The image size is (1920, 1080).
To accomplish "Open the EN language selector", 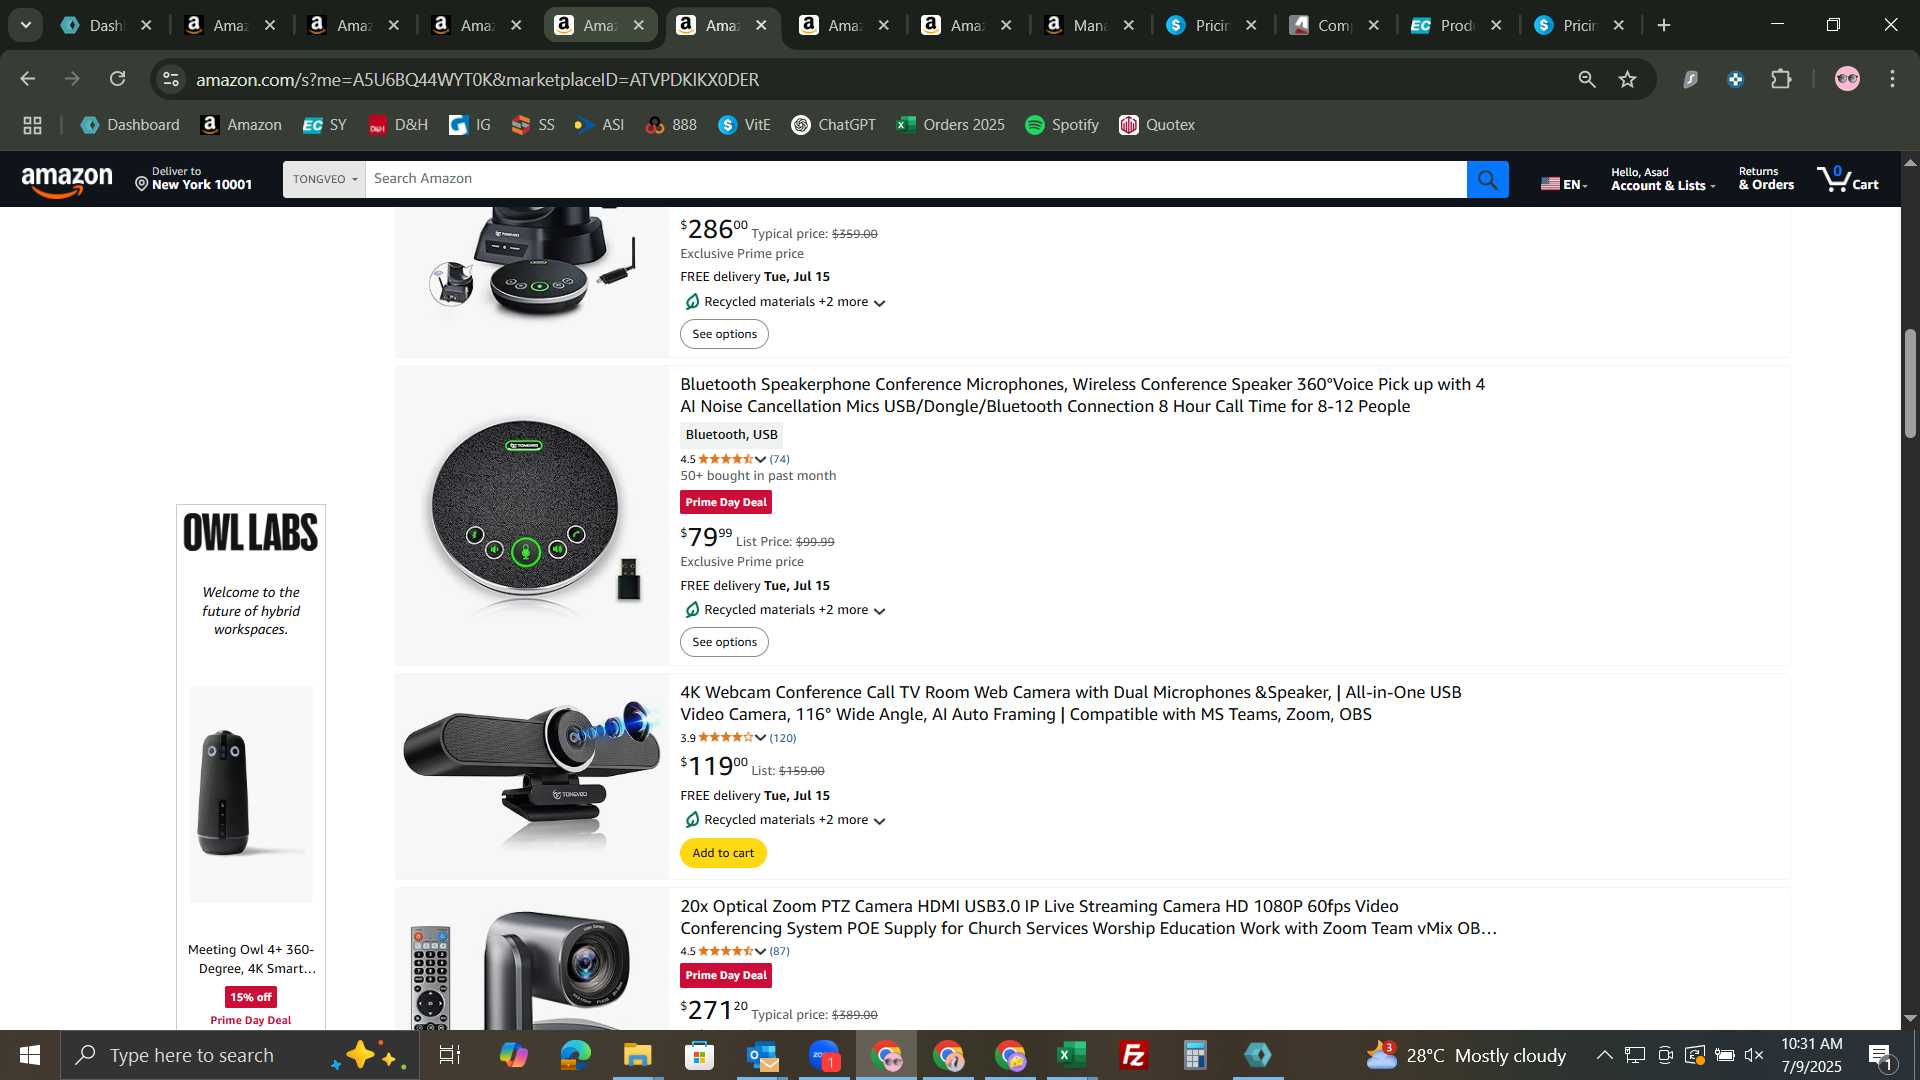I will pos(1564,183).
